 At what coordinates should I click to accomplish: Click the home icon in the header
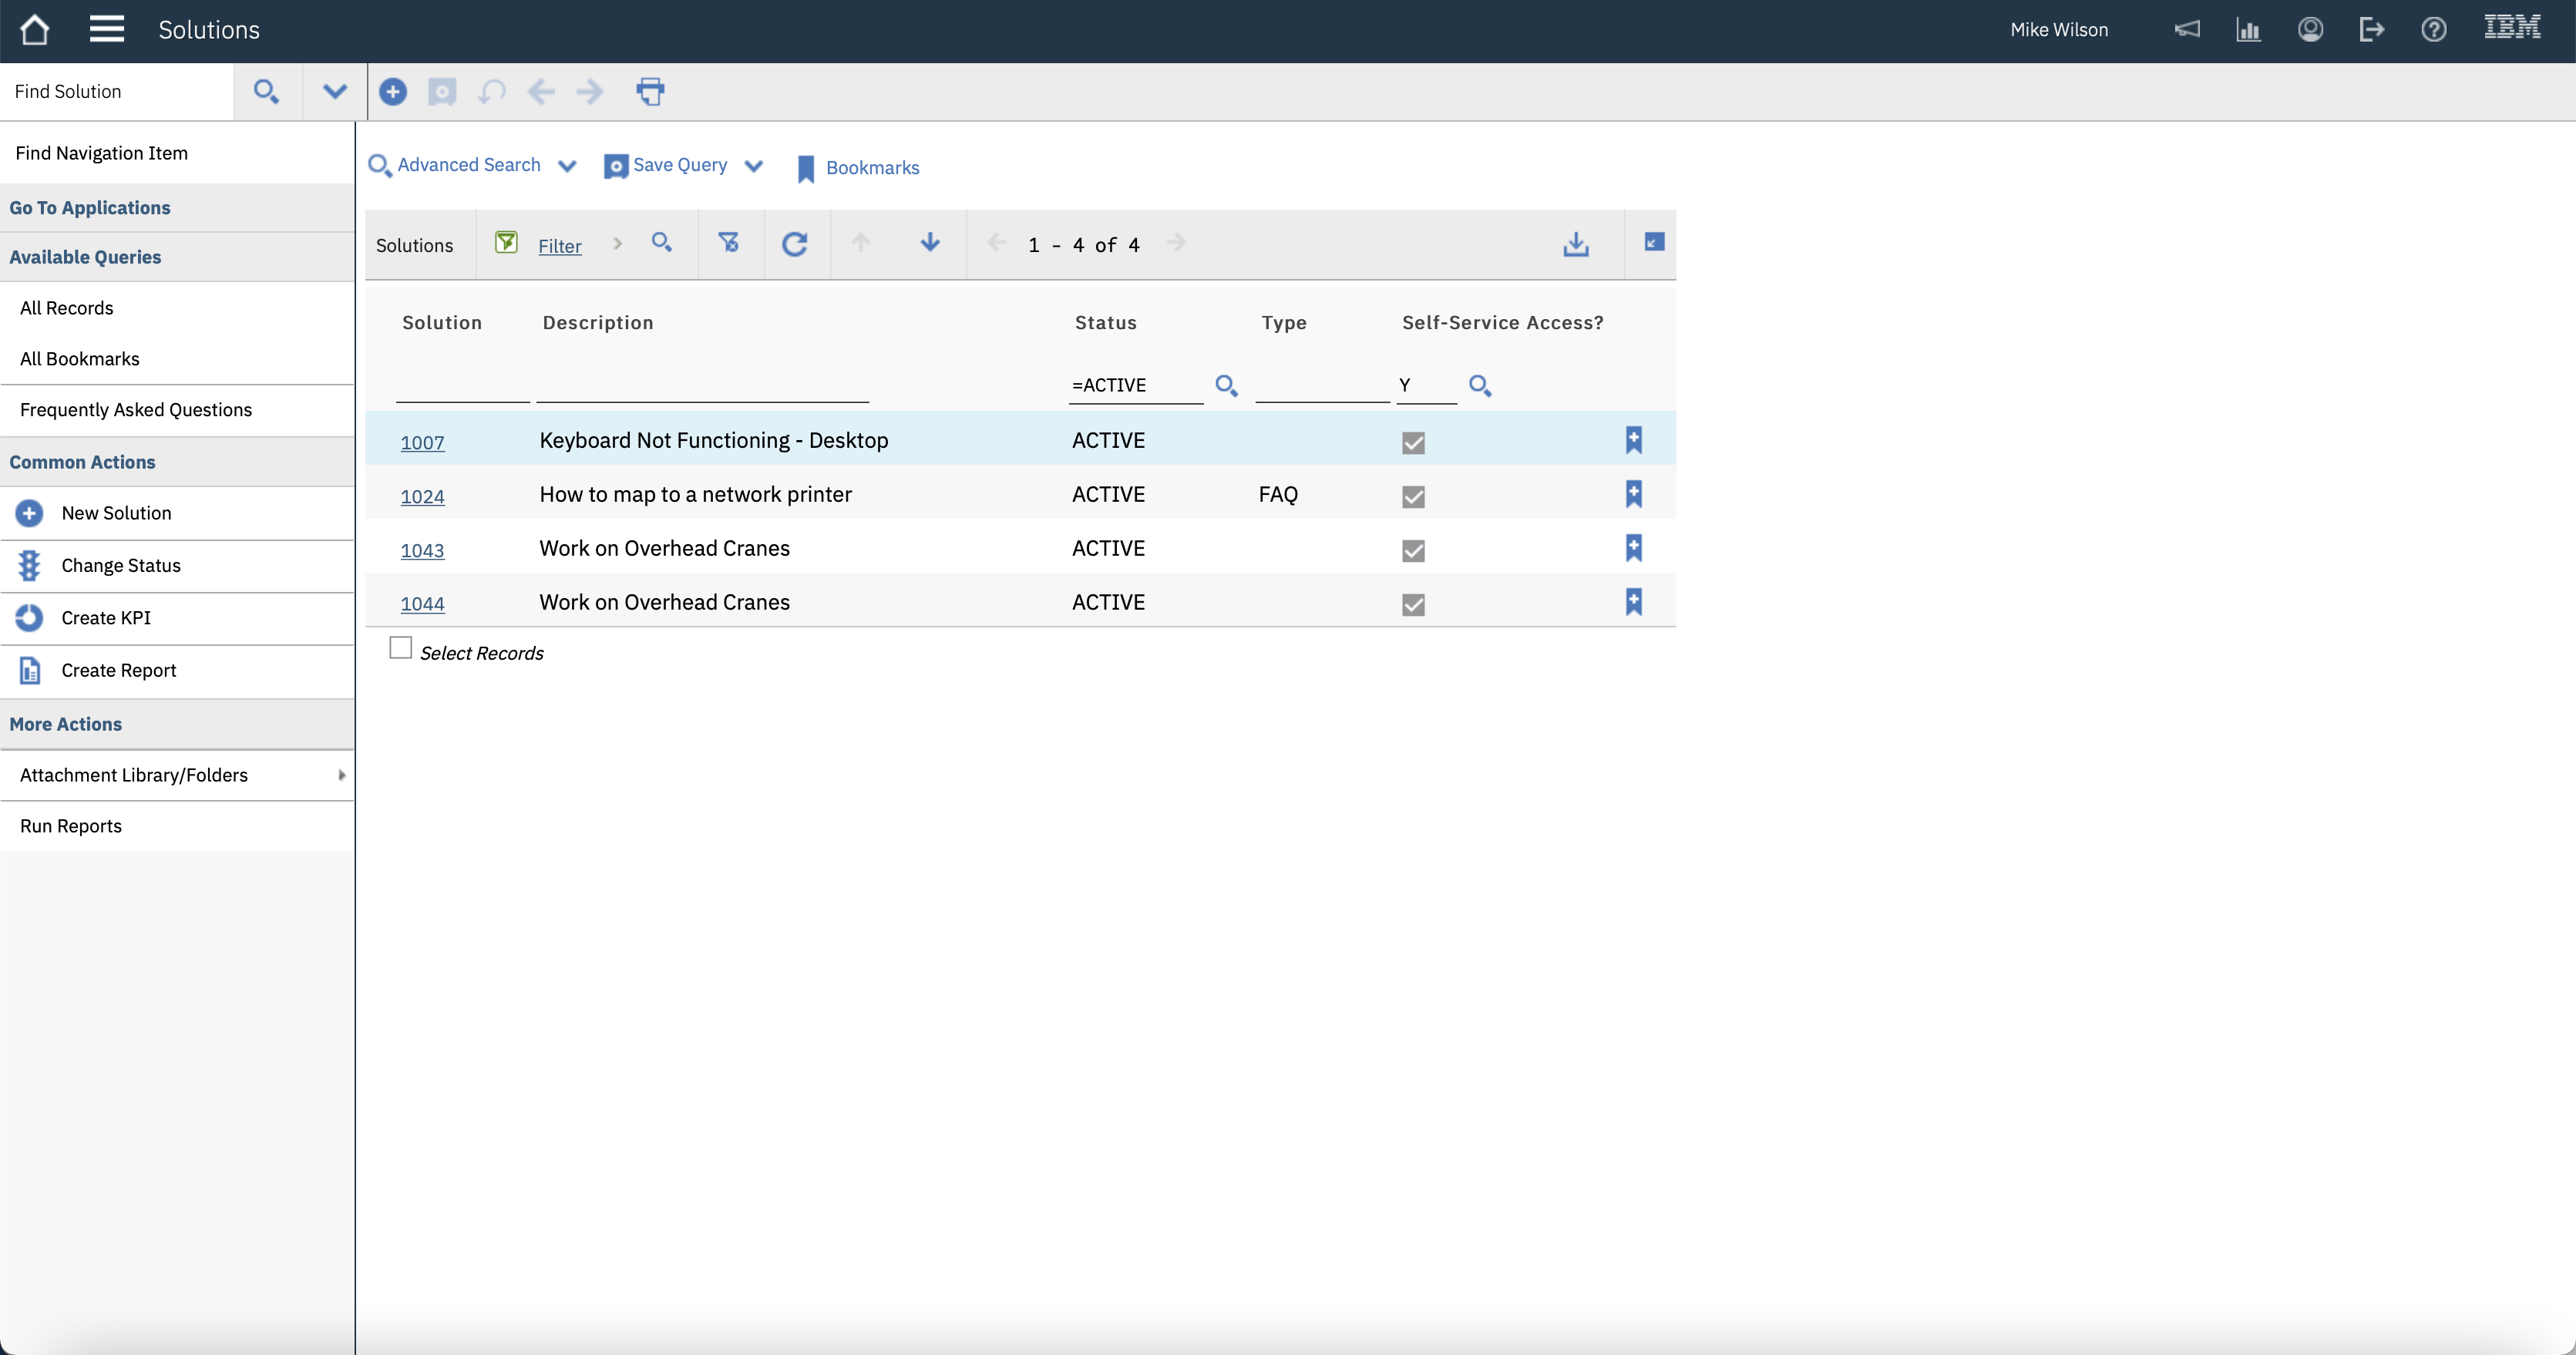pyautogui.click(x=34, y=30)
